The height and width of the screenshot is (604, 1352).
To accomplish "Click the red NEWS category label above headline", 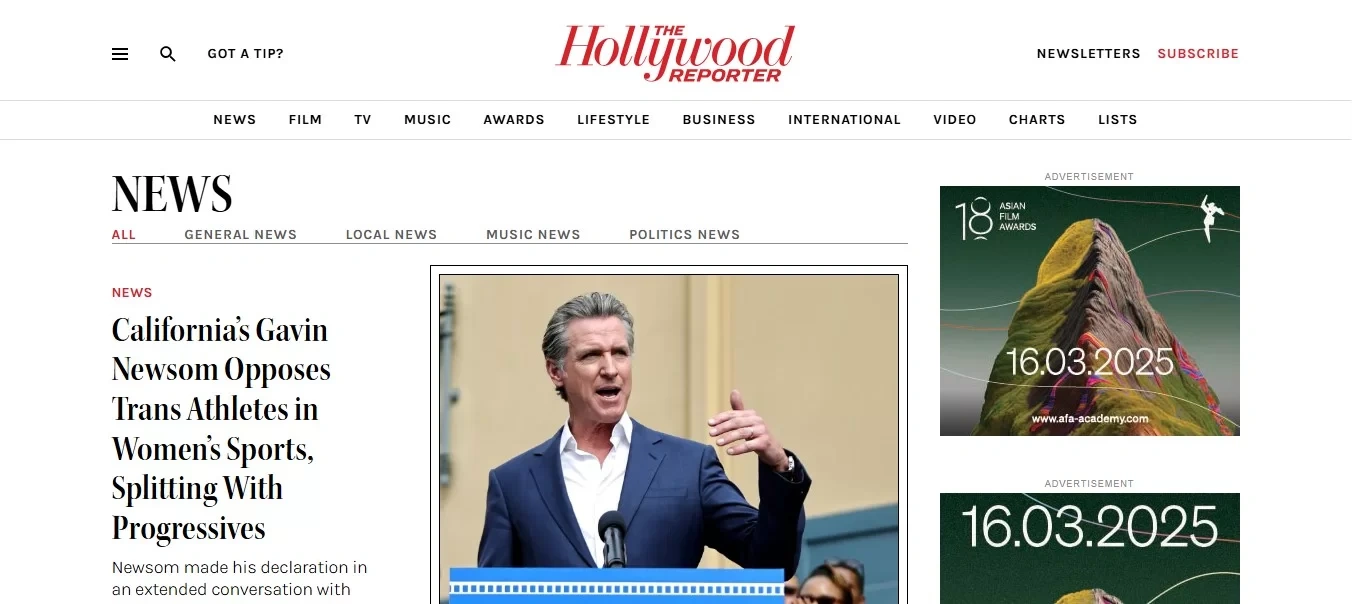I will pyautogui.click(x=132, y=293).
